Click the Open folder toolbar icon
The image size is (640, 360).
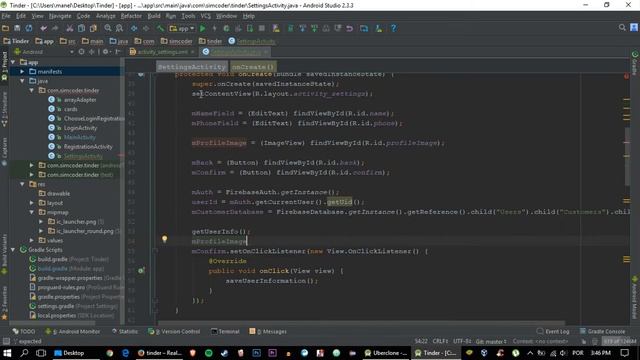pyautogui.click(x=6, y=29)
